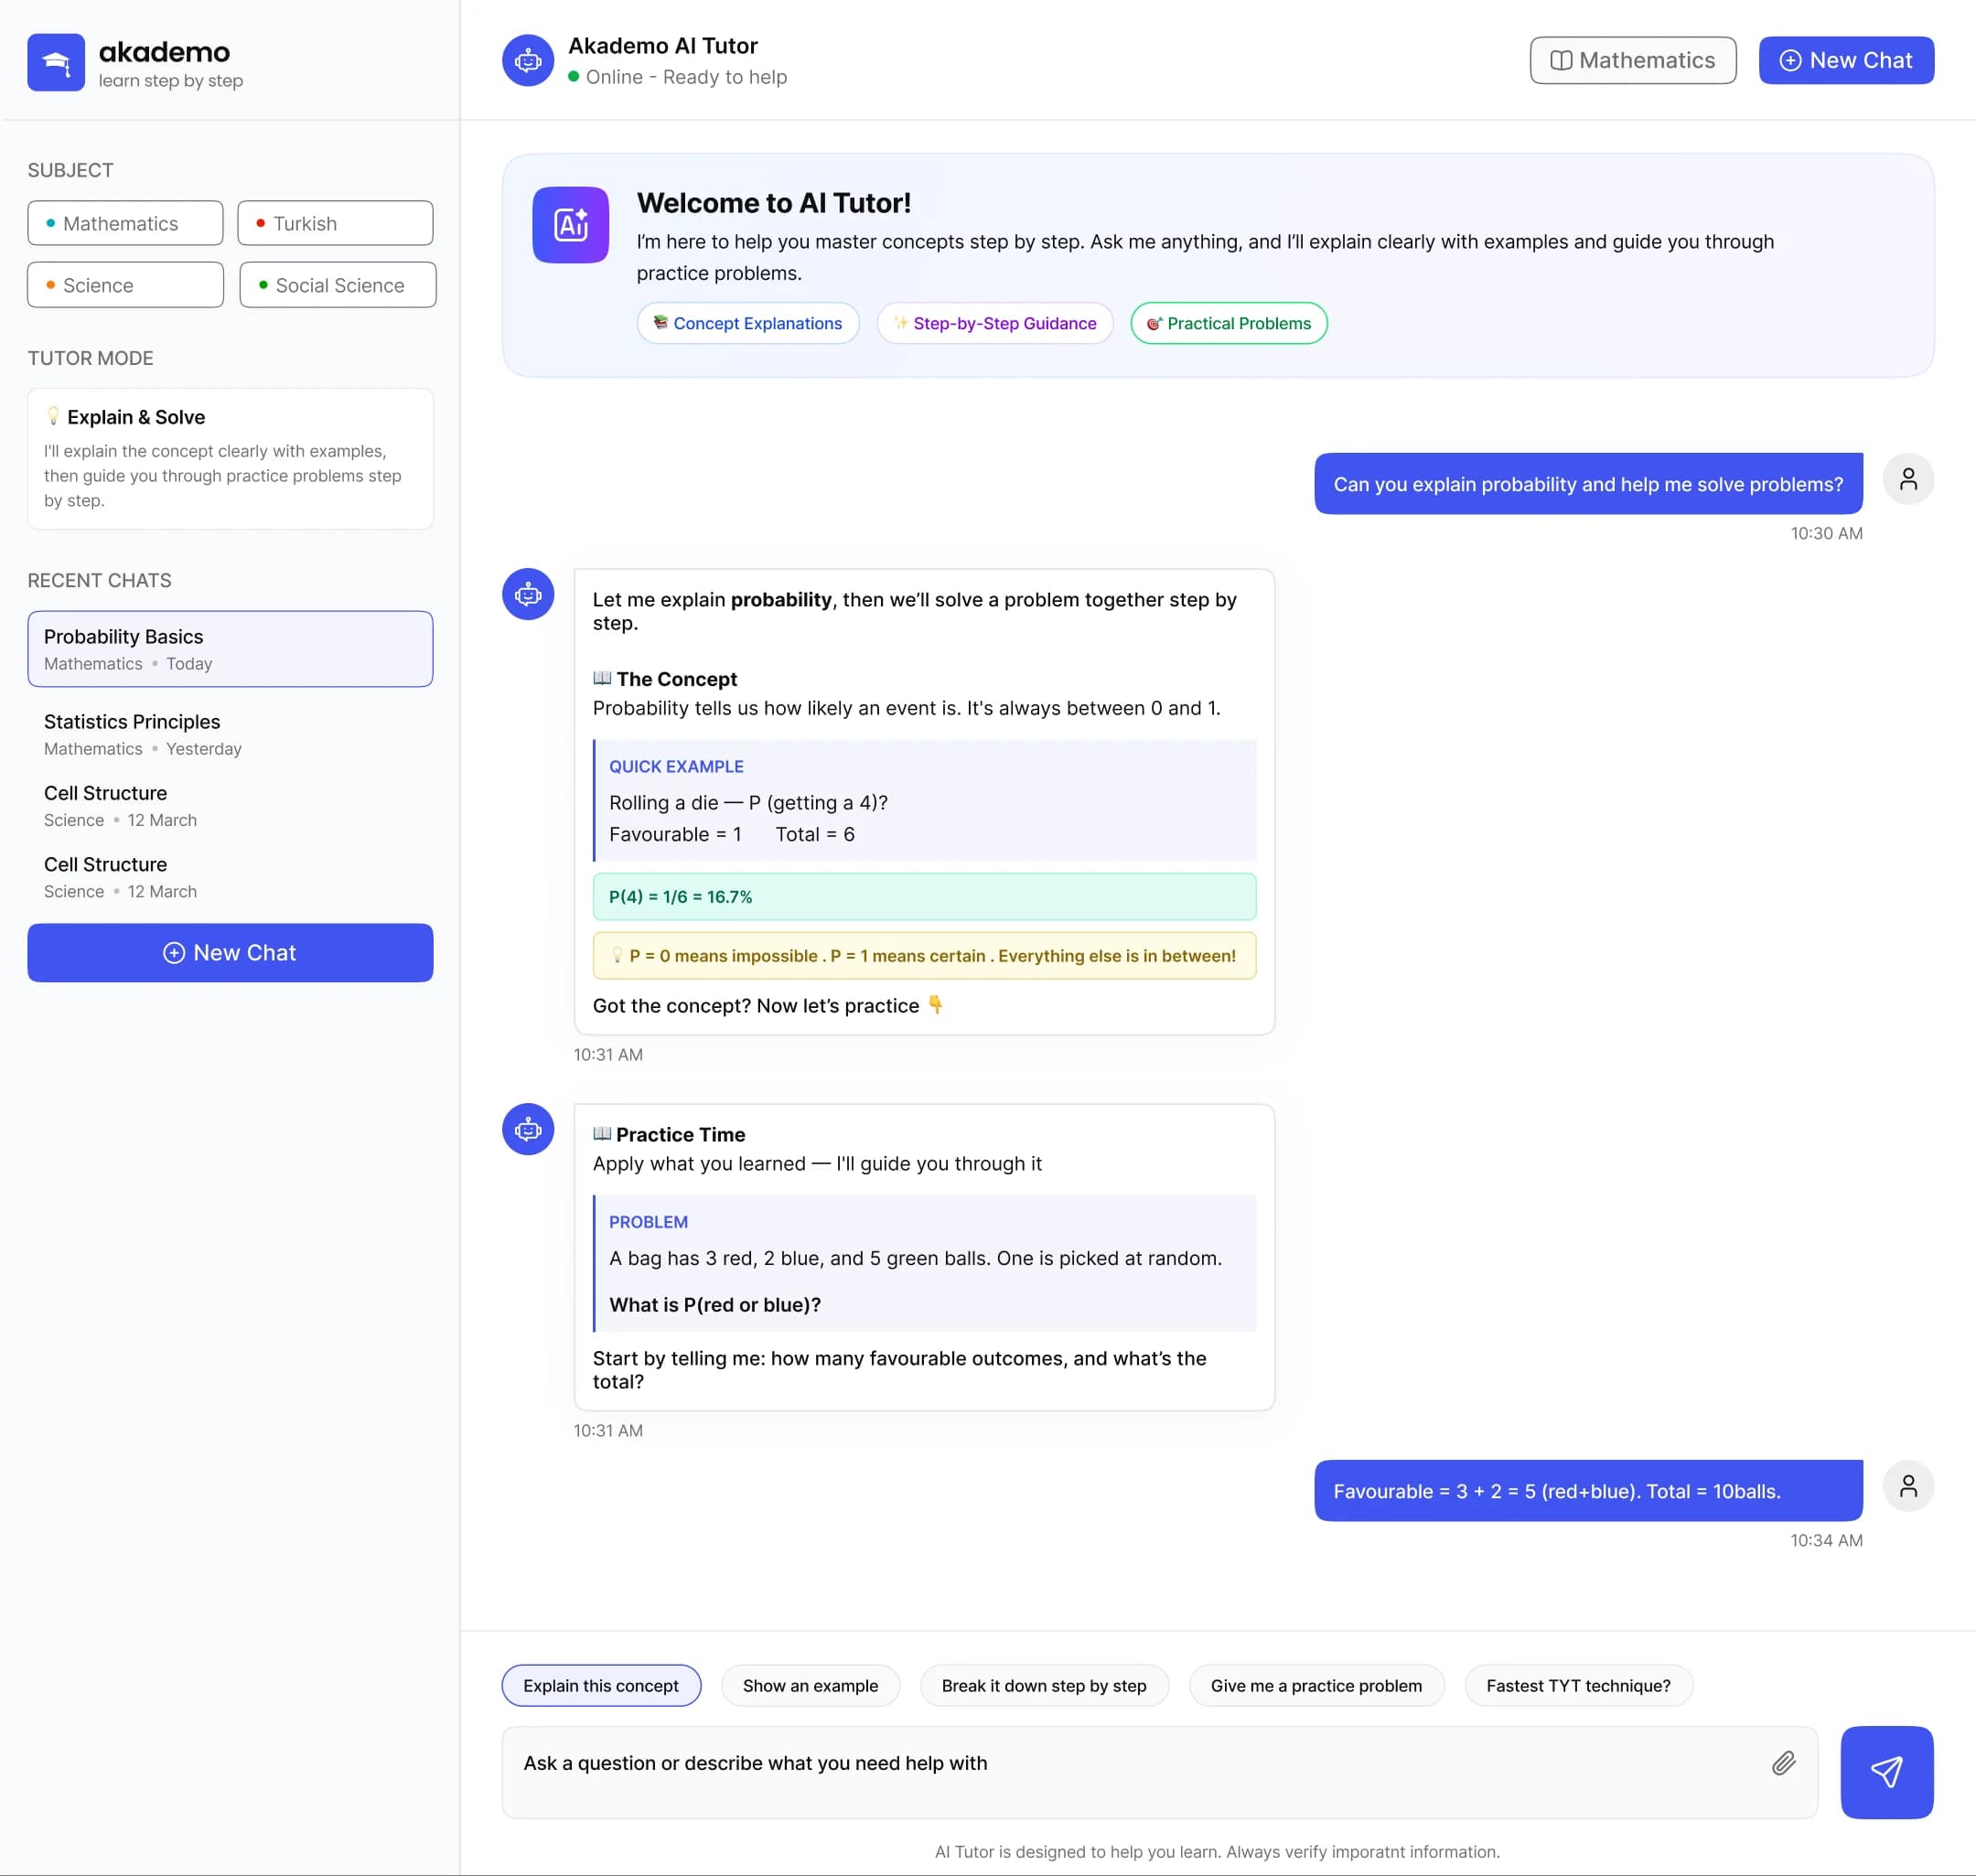Click the user avatar beside the Favourable reply
The height and width of the screenshot is (1876, 1976).
(1907, 1486)
